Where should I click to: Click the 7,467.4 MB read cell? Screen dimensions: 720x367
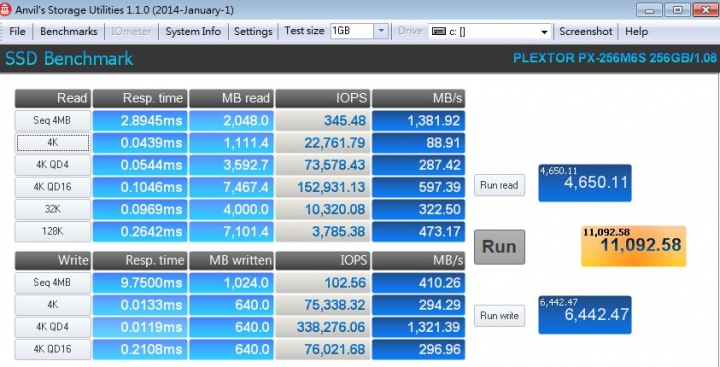pyautogui.click(x=231, y=187)
